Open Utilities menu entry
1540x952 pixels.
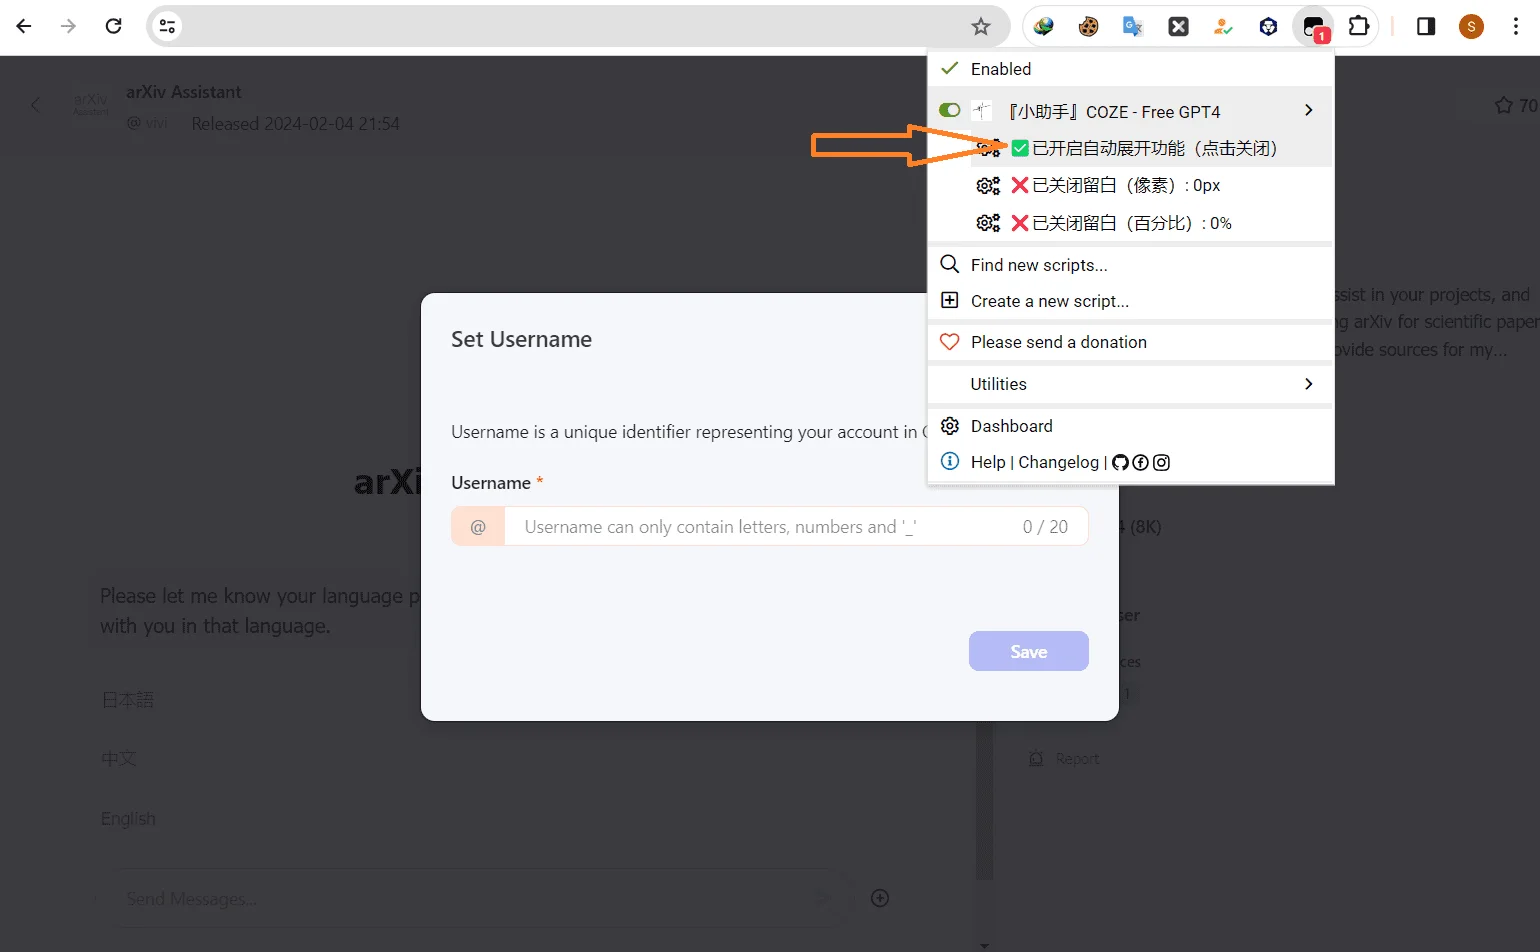[1131, 384]
